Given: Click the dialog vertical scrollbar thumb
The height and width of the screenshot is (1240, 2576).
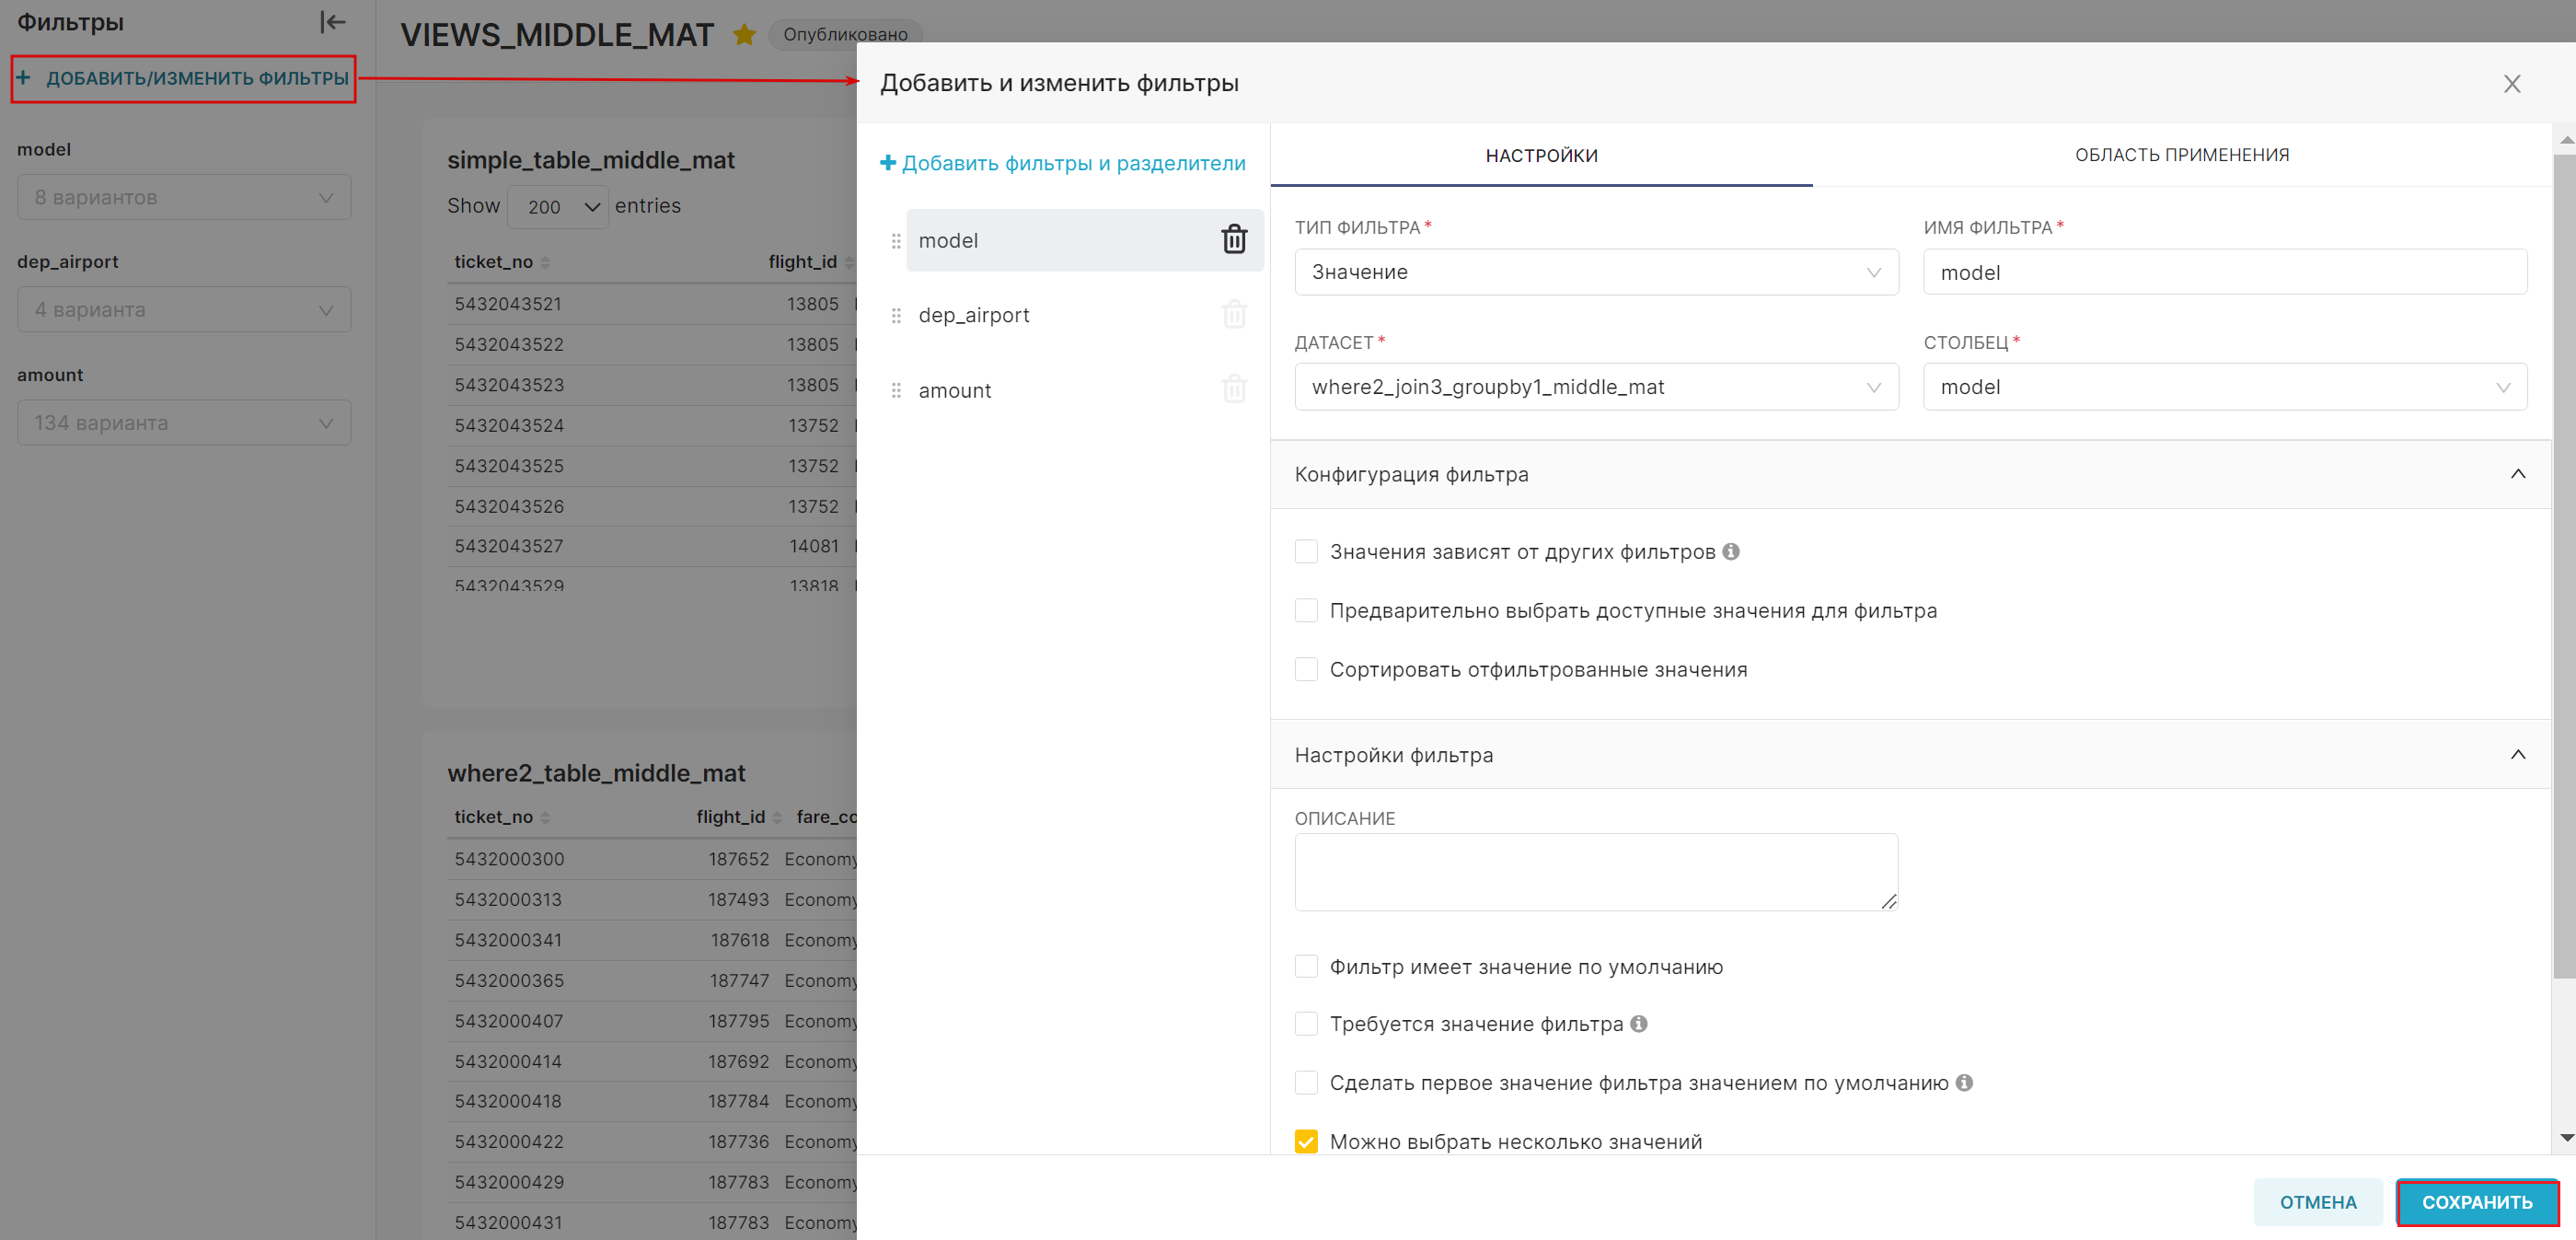Looking at the screenshot, I should [x=2564, y=565].
